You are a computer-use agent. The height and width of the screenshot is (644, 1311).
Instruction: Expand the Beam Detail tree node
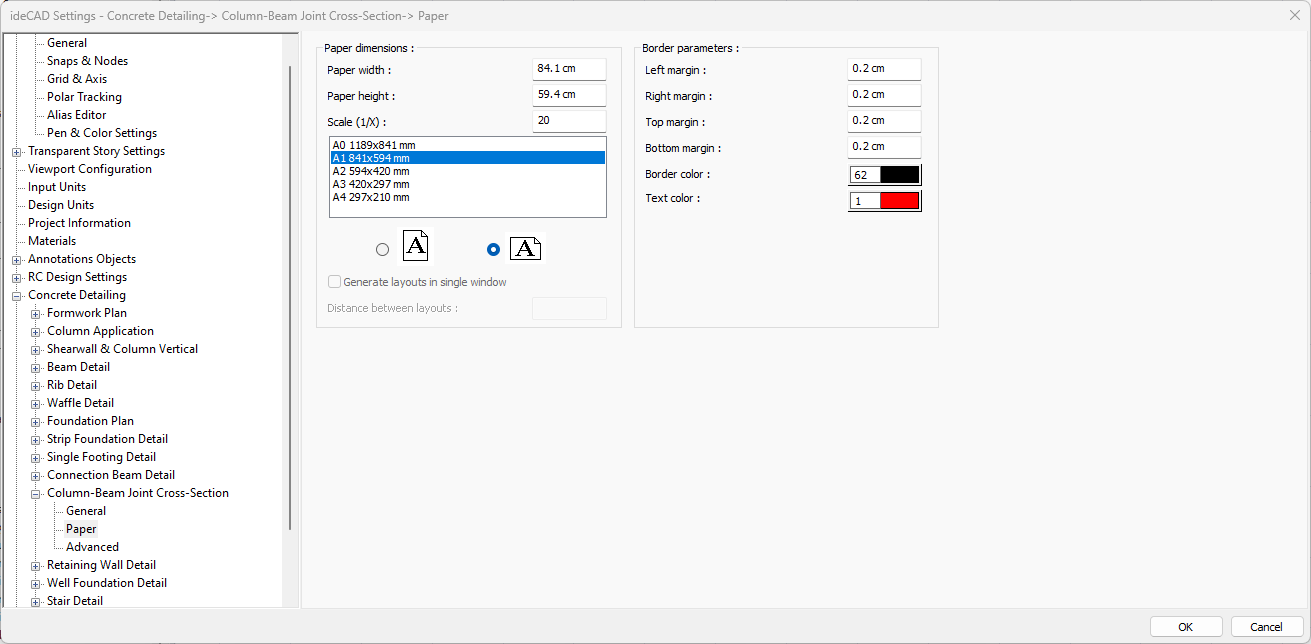36,367
